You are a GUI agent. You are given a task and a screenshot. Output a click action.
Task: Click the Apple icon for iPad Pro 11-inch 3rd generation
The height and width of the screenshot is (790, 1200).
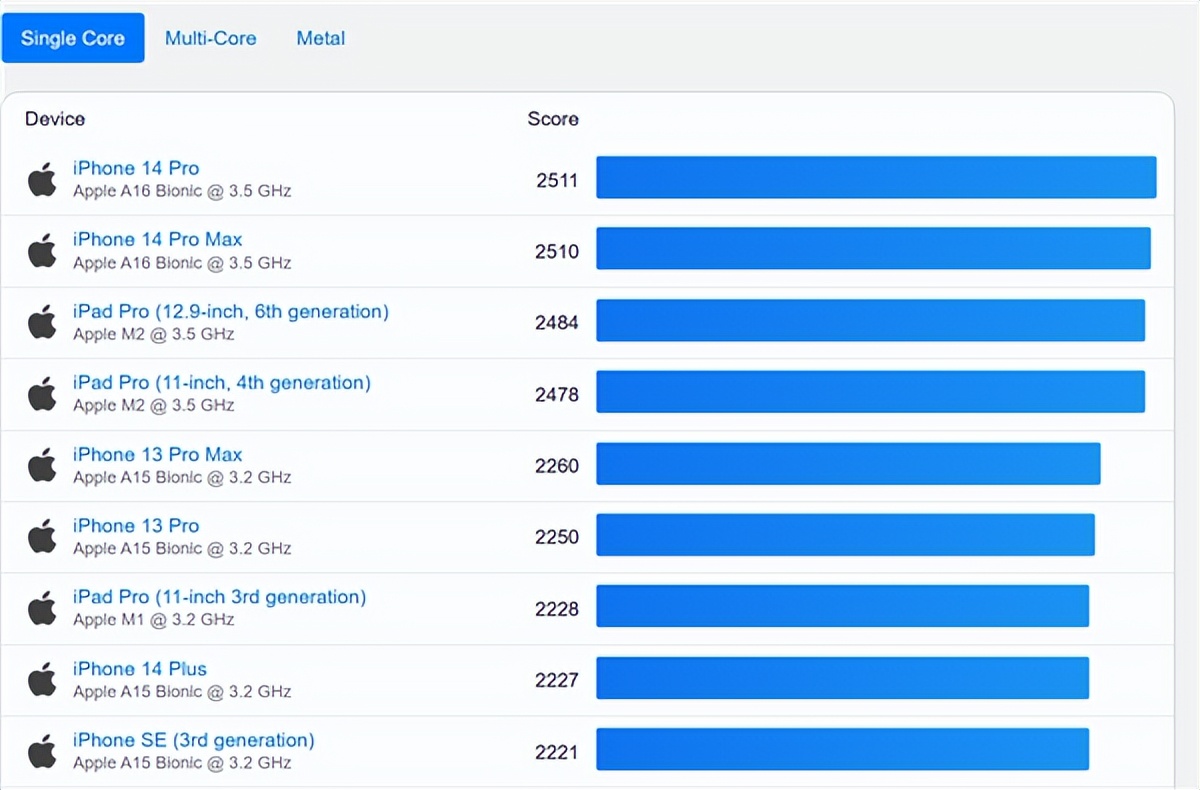(x=41, y=607)
